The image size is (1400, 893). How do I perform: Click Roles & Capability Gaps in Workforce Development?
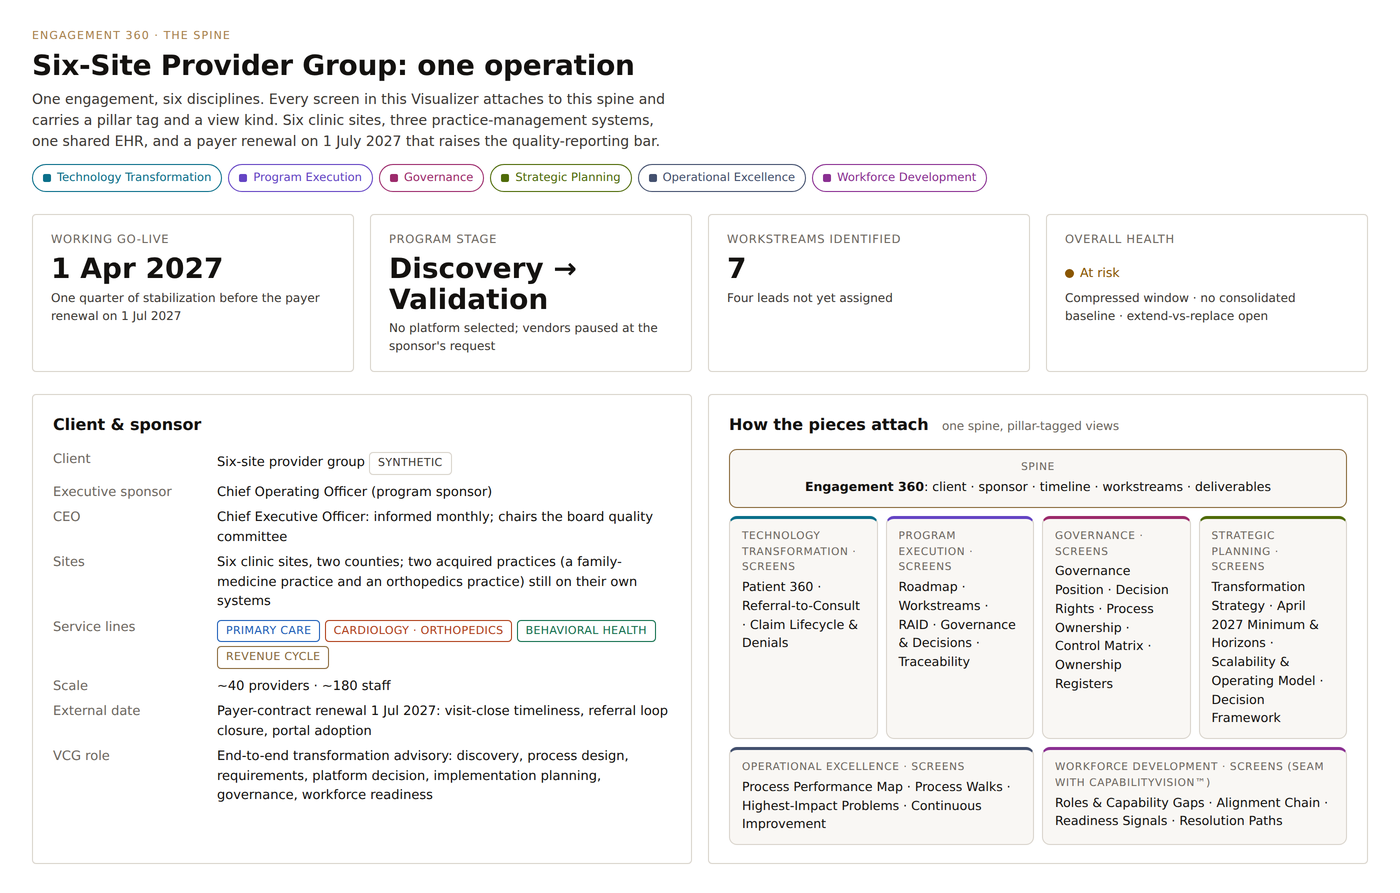(x=1129, y=803)
